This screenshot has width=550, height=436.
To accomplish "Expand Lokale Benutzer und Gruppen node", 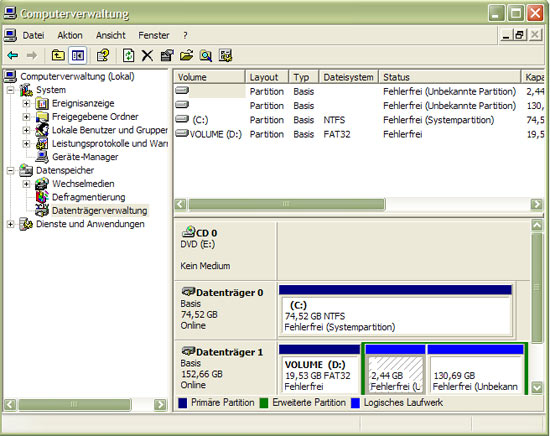I will click(26, 130).
